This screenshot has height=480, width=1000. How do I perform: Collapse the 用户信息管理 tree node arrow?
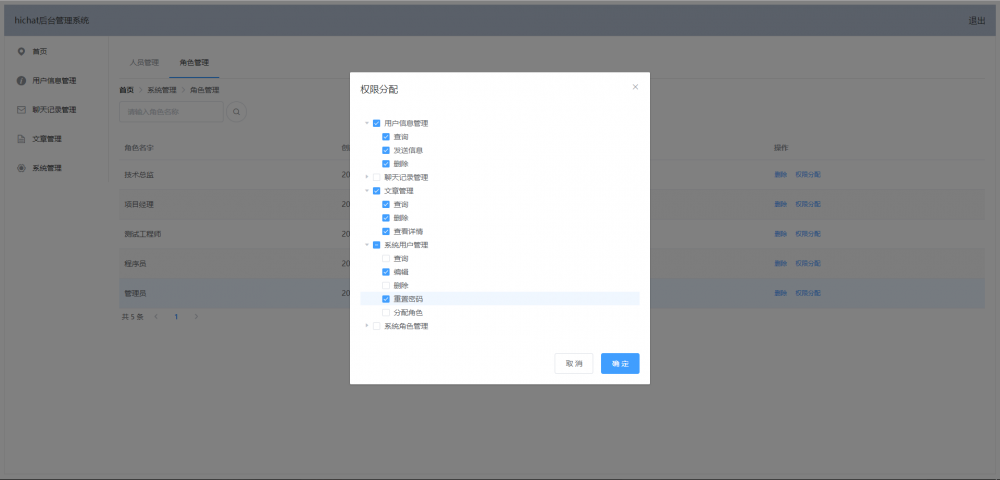pyautogui.click(x=367, y=123)
